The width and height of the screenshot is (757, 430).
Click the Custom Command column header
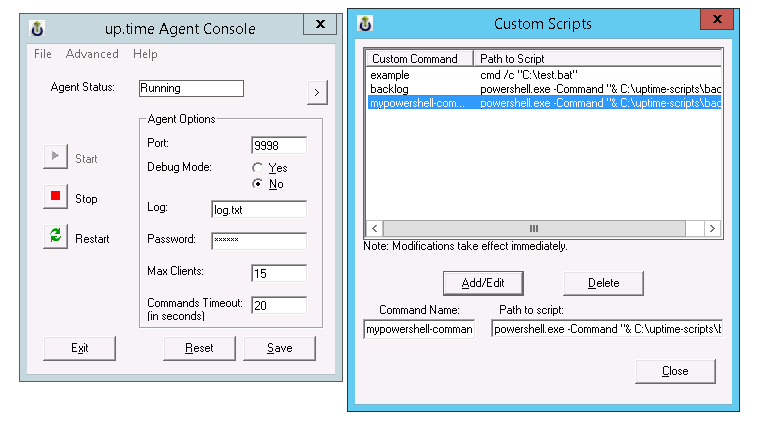(414, 59)
